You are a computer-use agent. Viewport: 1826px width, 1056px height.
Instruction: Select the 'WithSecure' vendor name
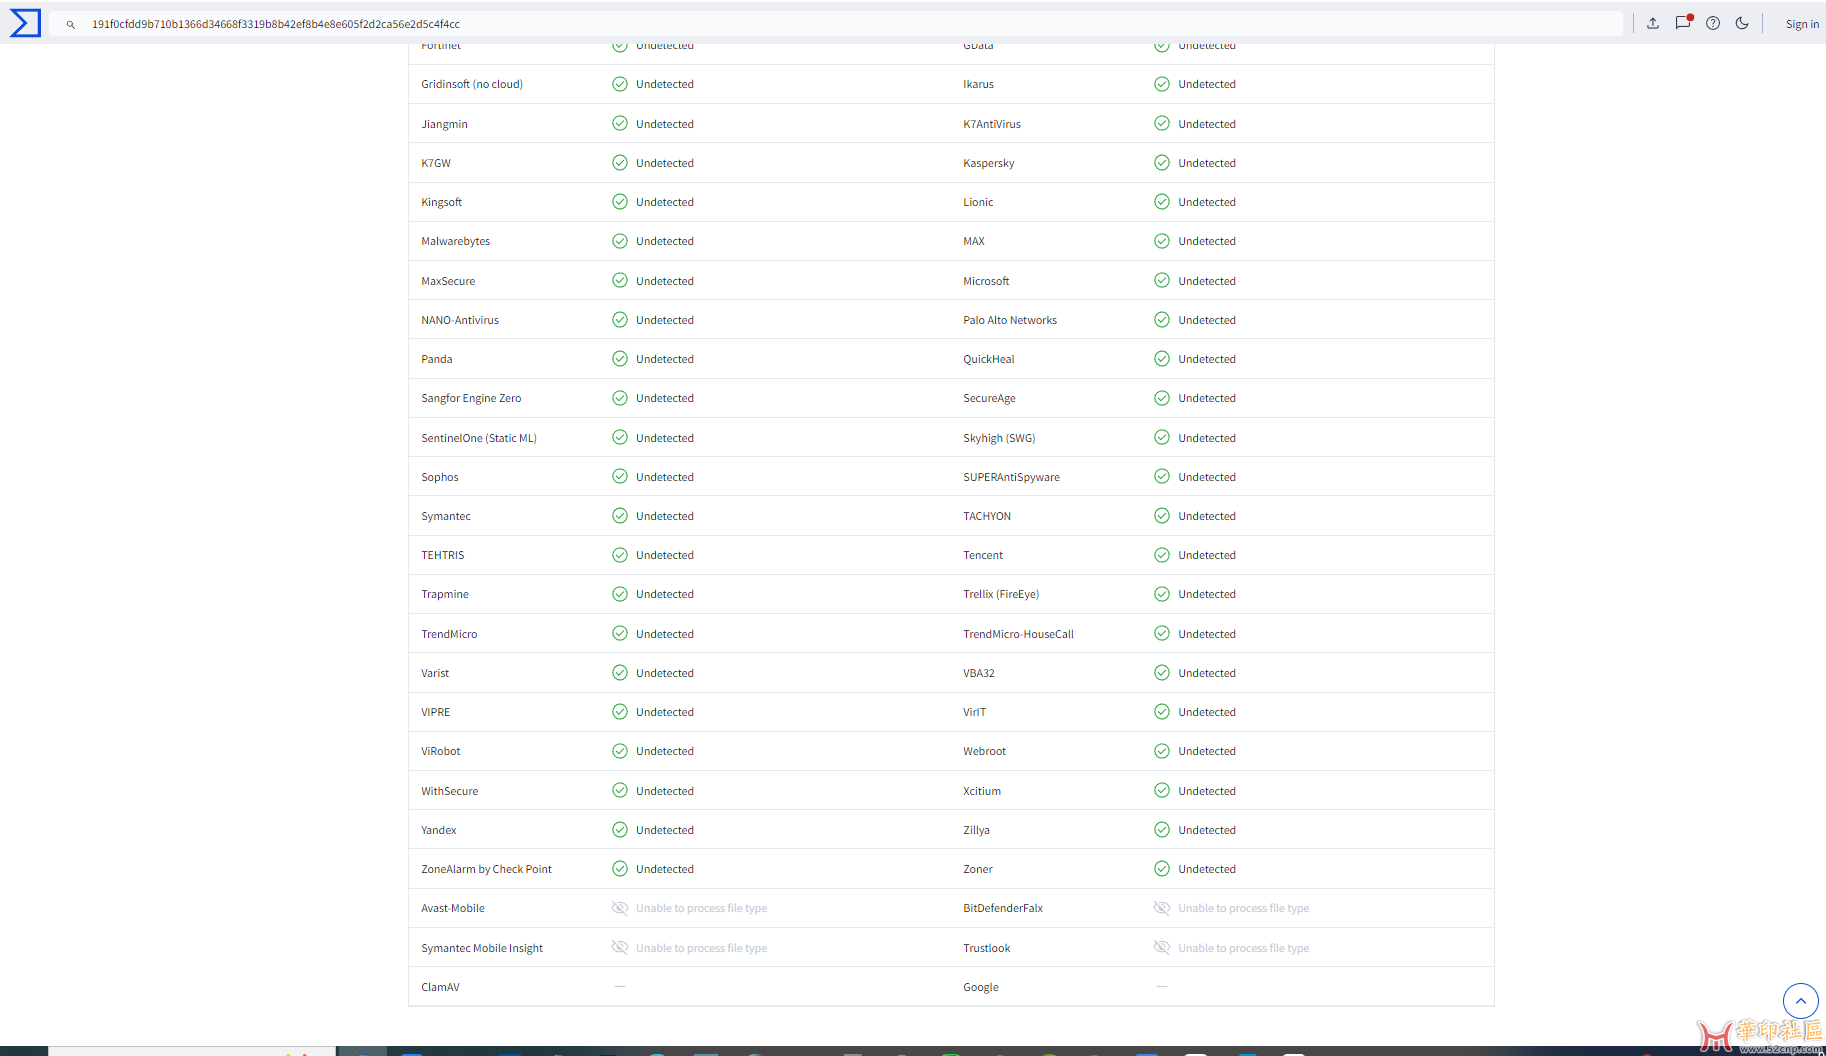tap(449, 791)
